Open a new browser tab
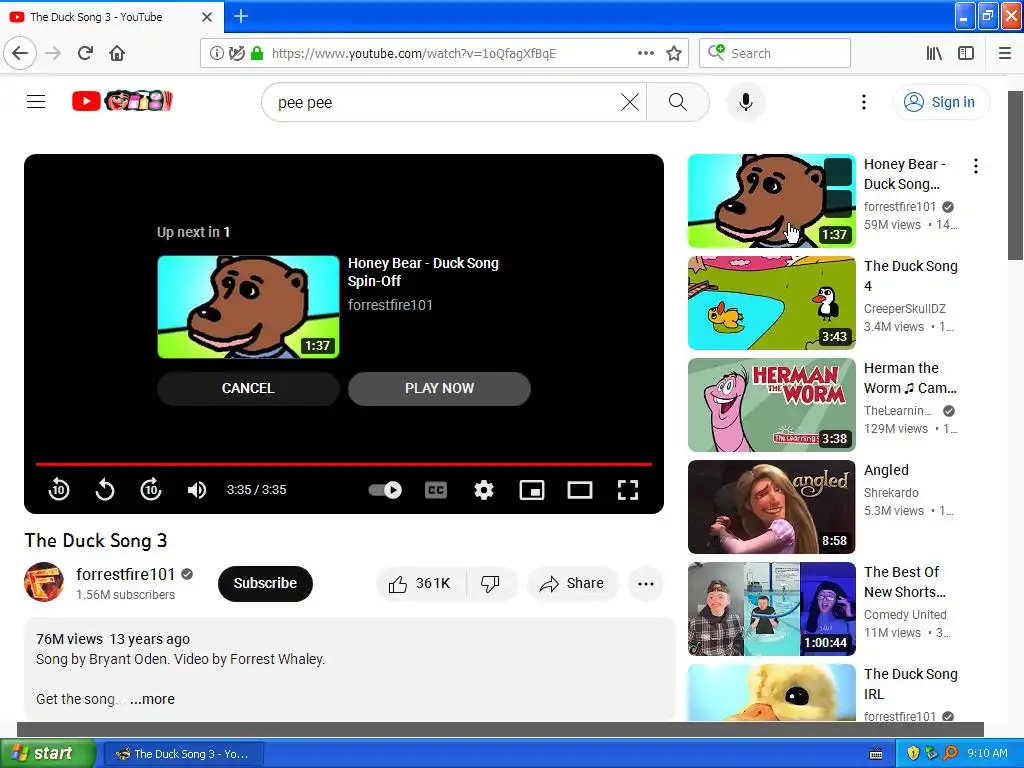 [x=240, y=16]
